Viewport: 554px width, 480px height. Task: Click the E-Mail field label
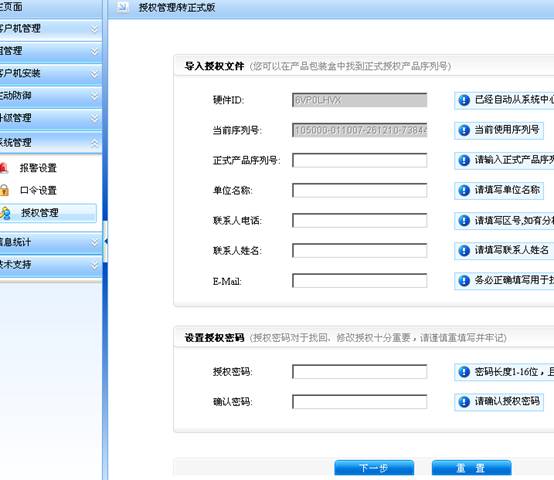[227, 282]
